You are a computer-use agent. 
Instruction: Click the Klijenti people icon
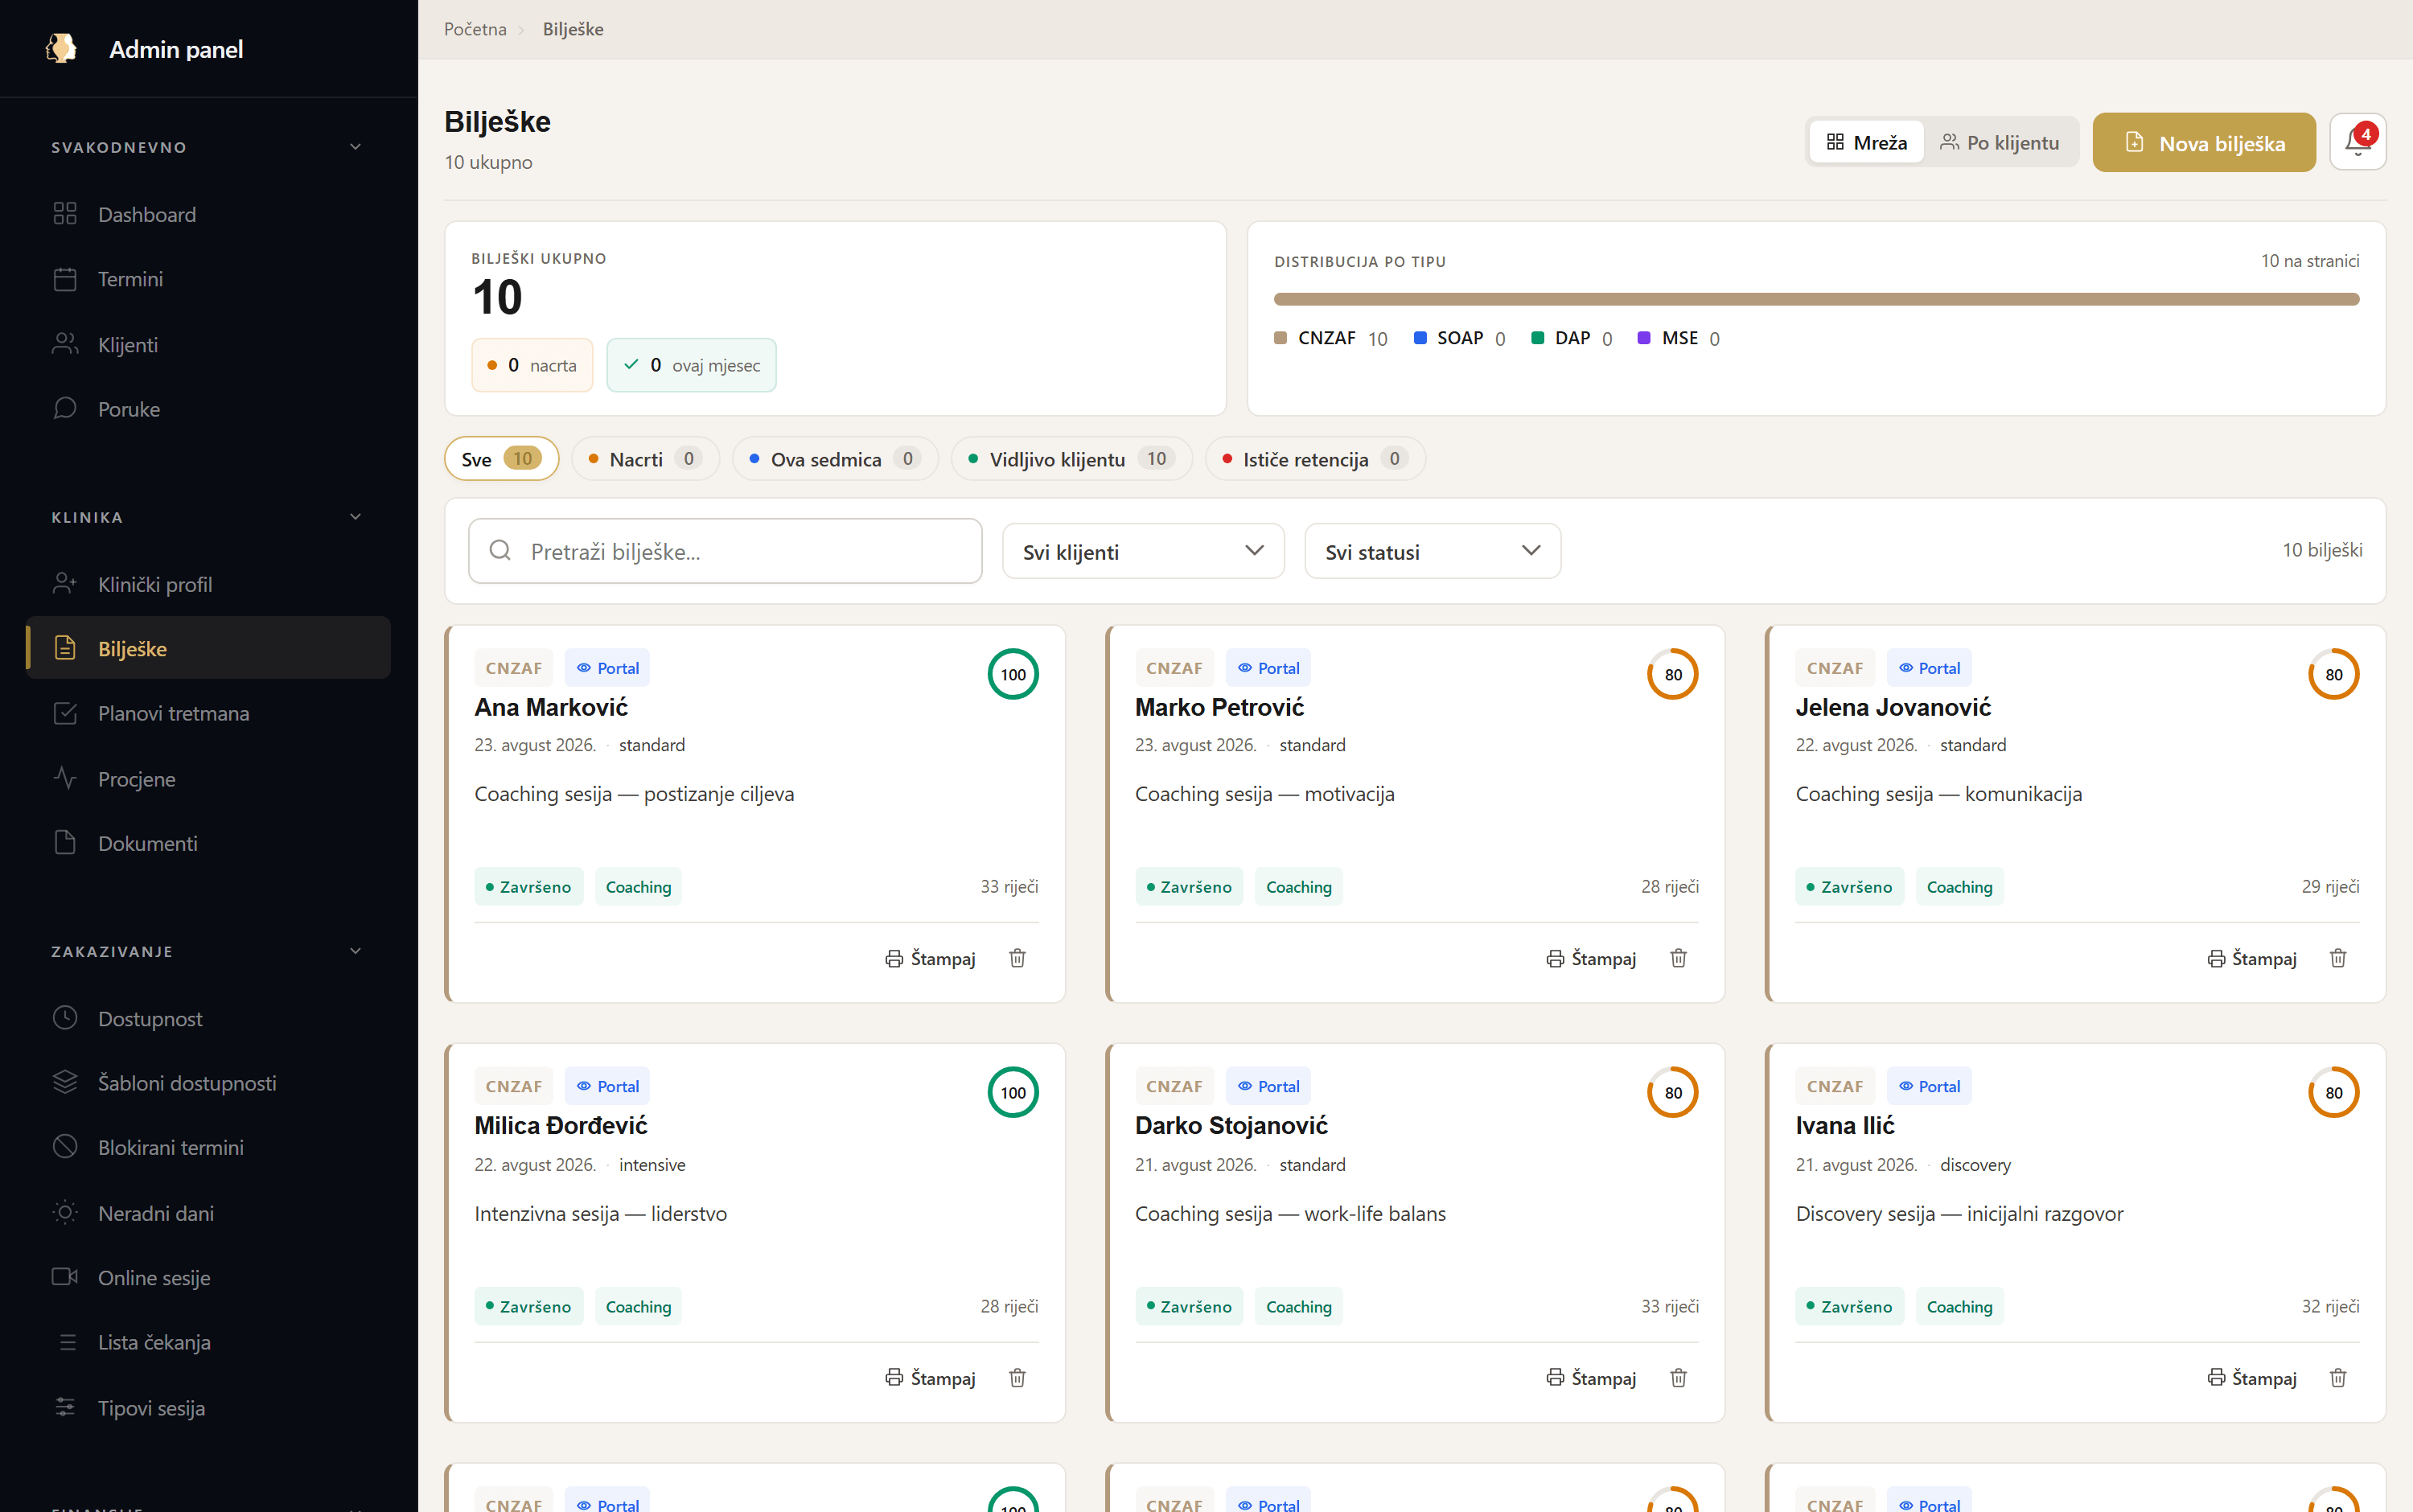point(65,344)
